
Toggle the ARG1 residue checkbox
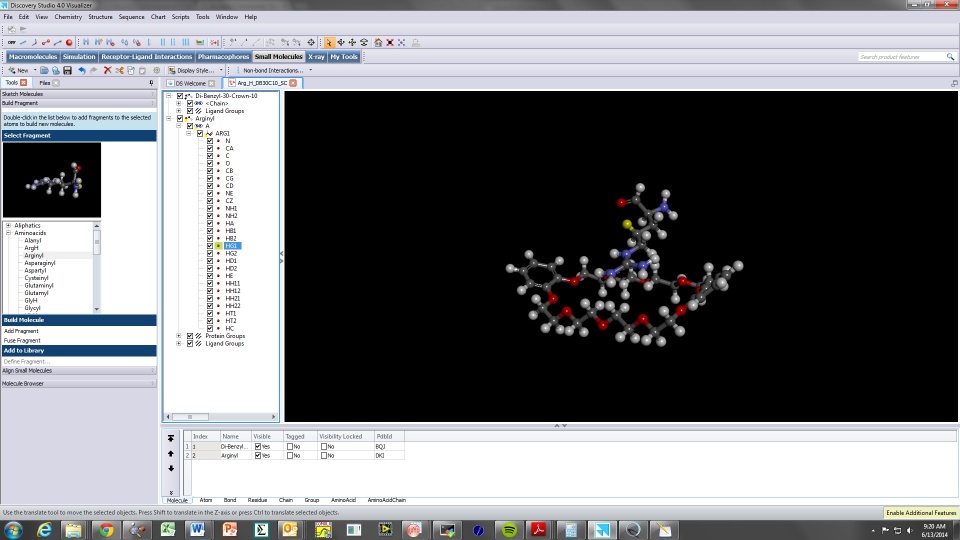[200, 133]
